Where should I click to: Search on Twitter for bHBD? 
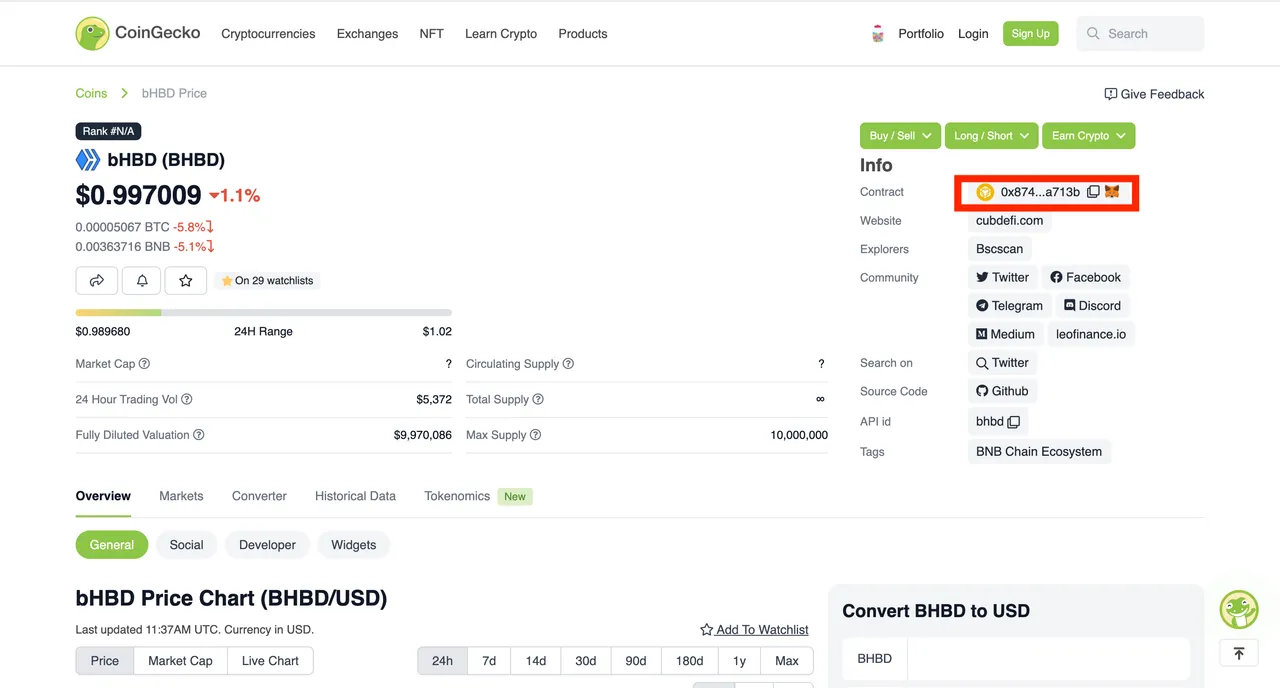pos(1002,363)
